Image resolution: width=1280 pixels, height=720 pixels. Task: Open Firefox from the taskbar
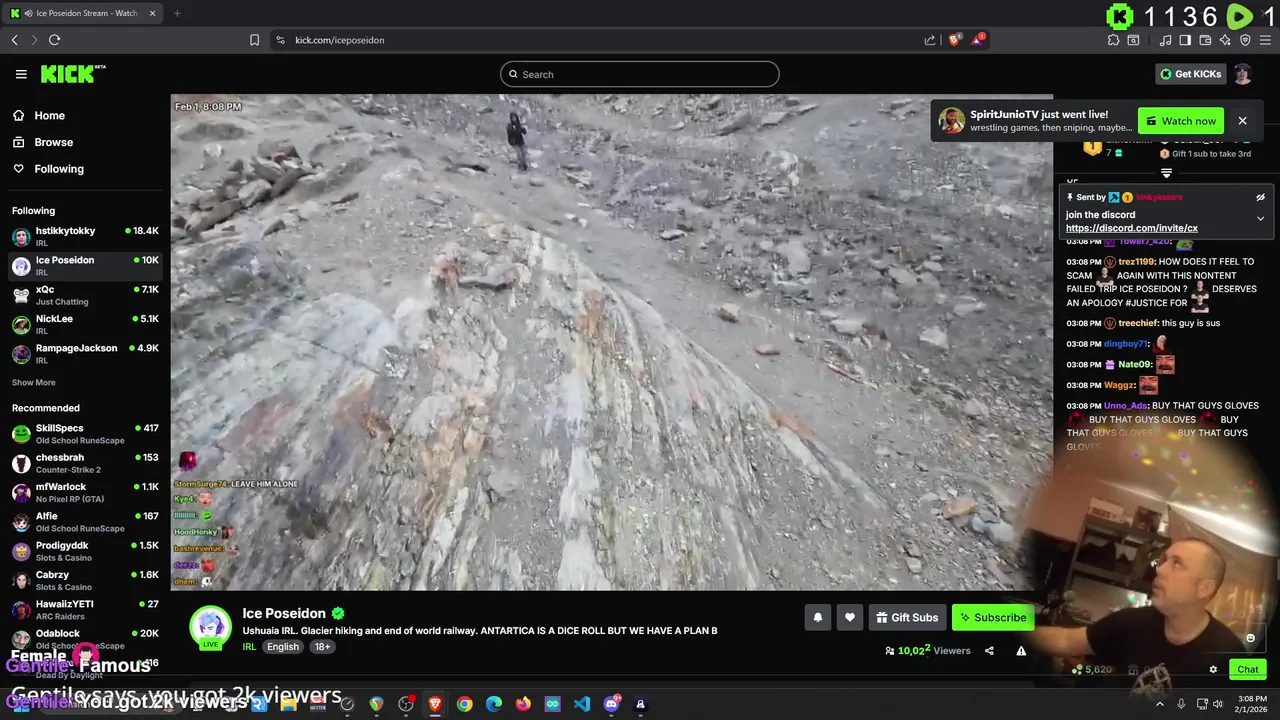point(523,704)
